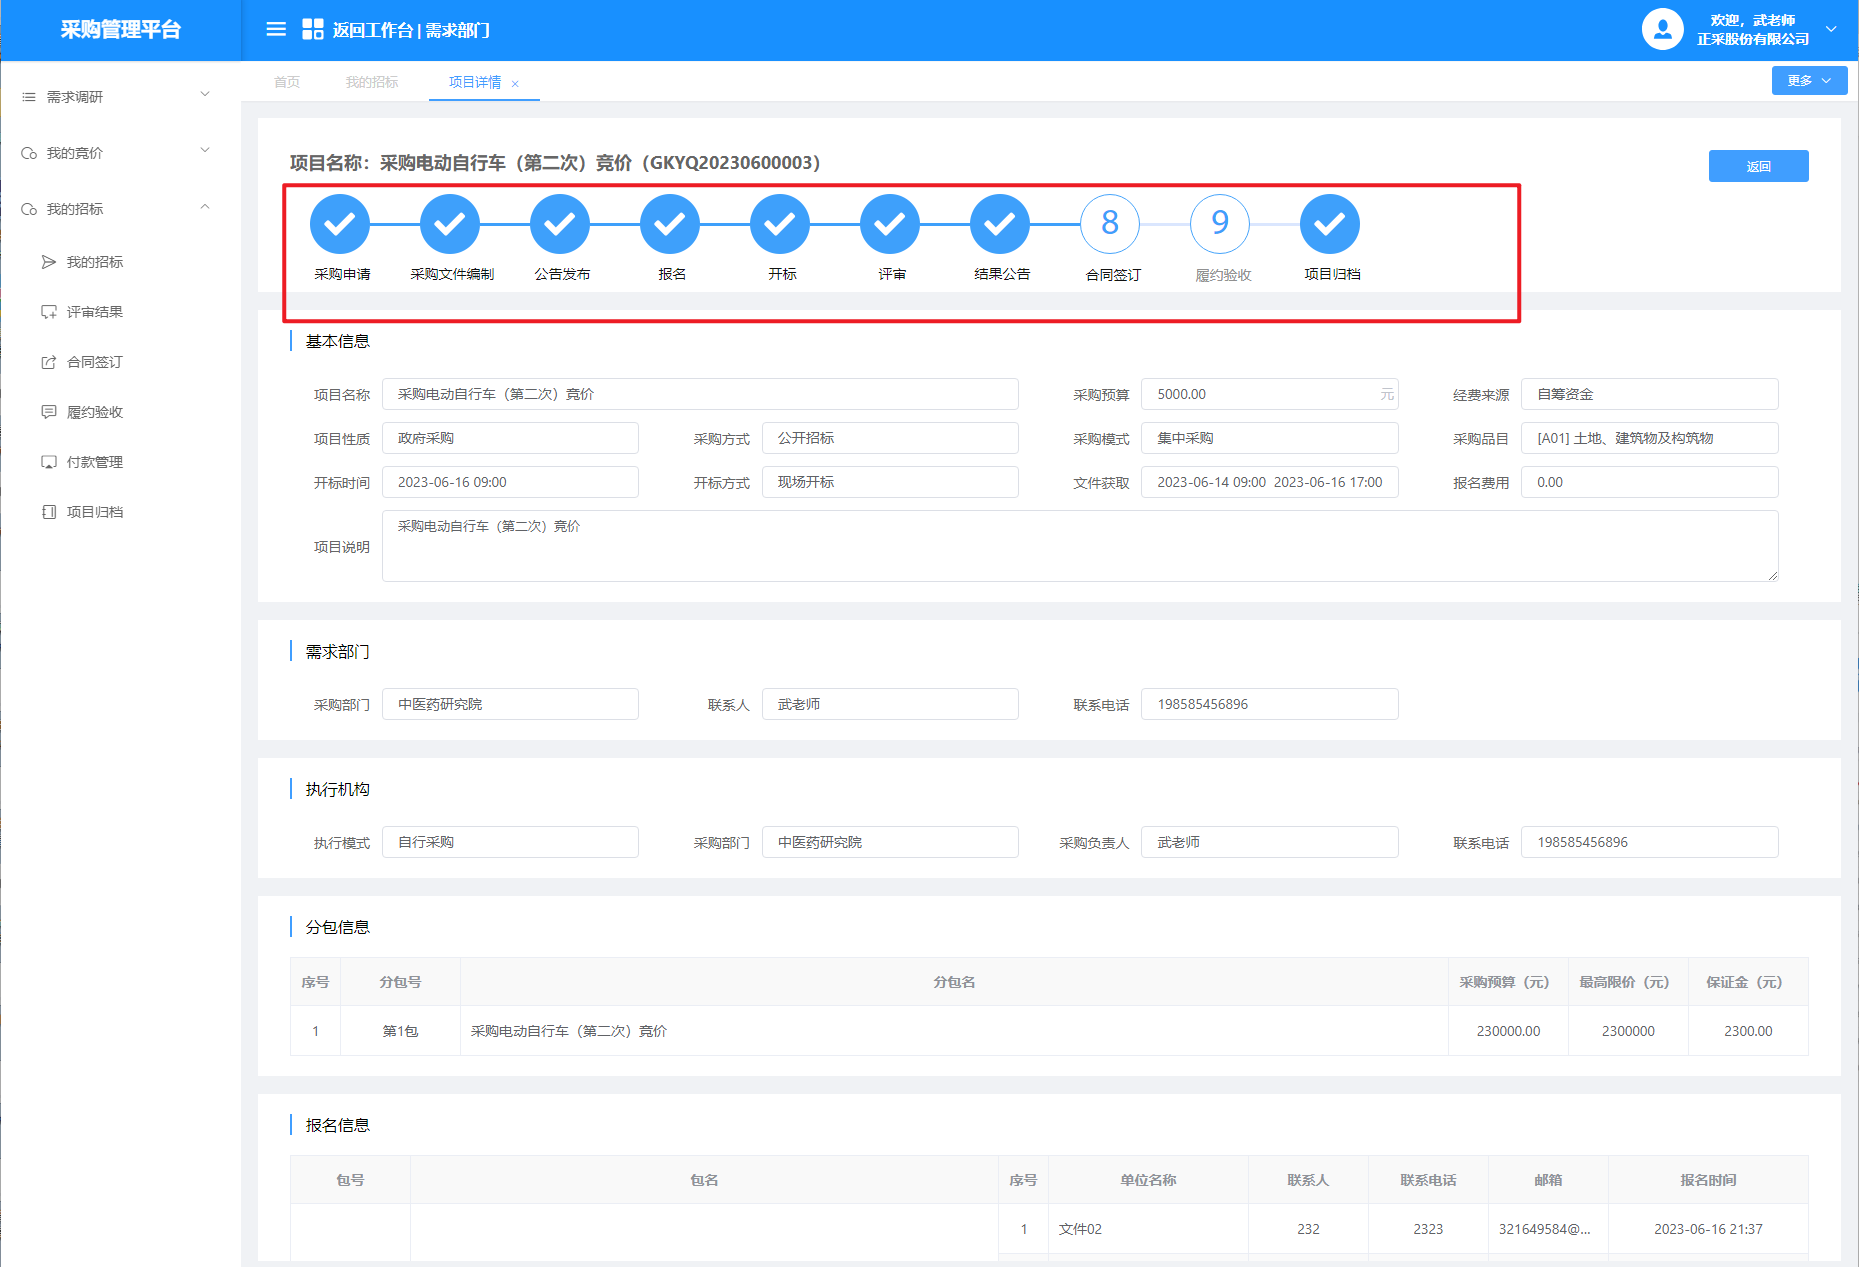Click the 返回 button
Image resolution: width=1859 pixels, height=1267 pixels.
1758,166
